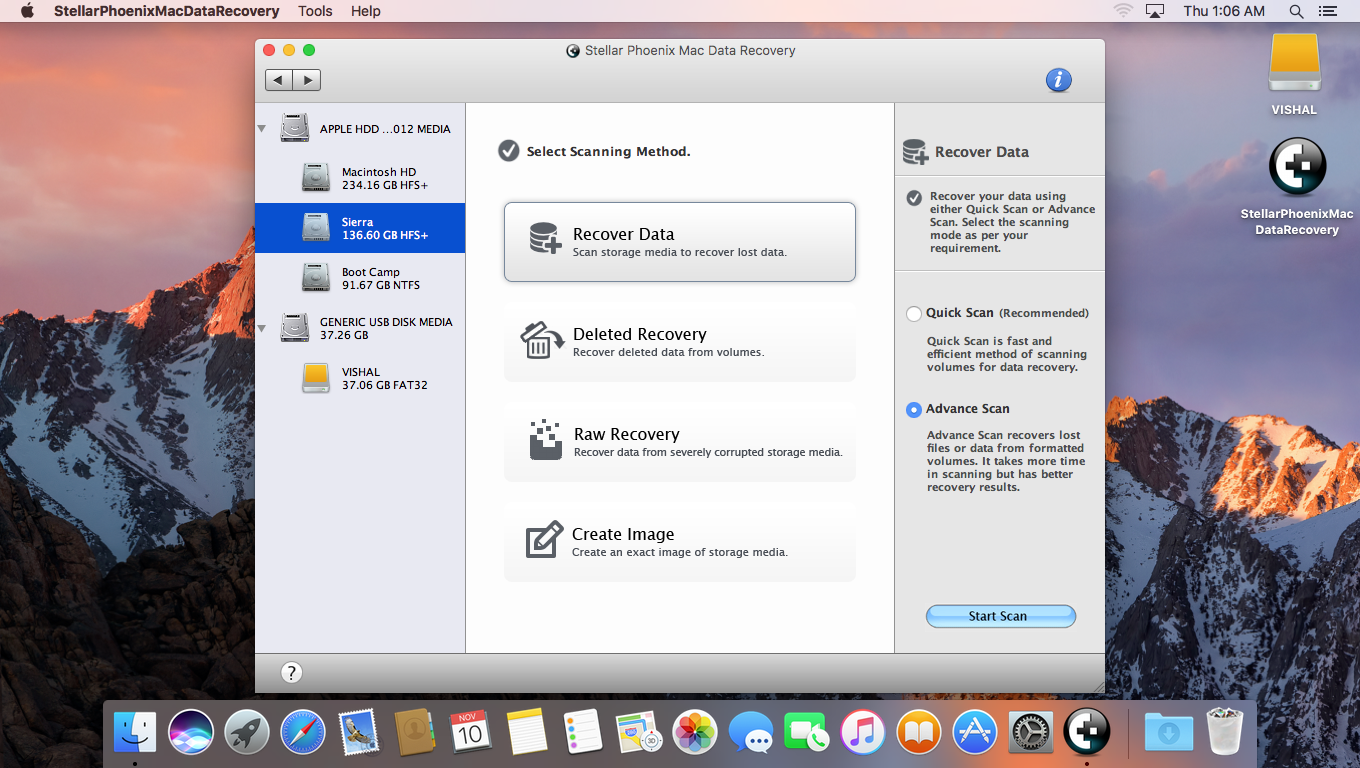Click the Start Scan button
The height and width of the screenshot is (768, 1360).
[x=1000, y=616]
